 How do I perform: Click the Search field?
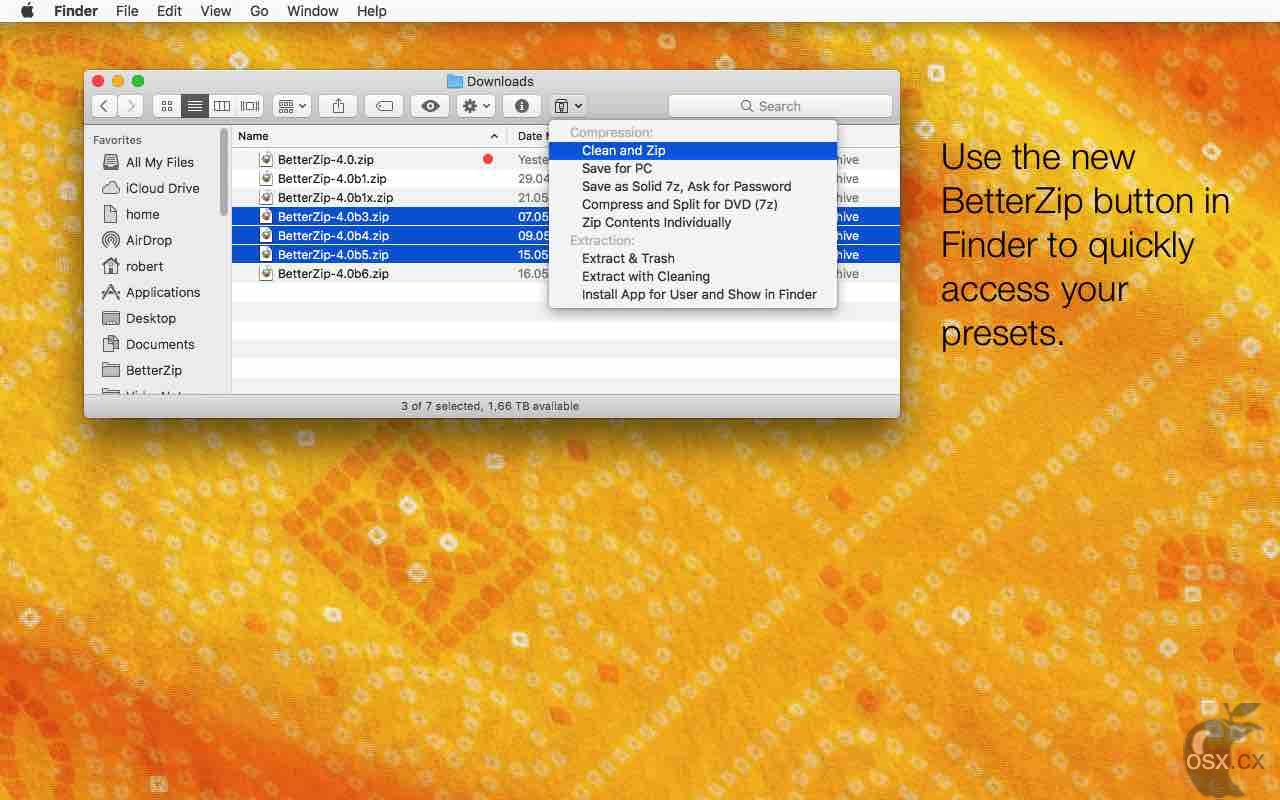point(780,106)
